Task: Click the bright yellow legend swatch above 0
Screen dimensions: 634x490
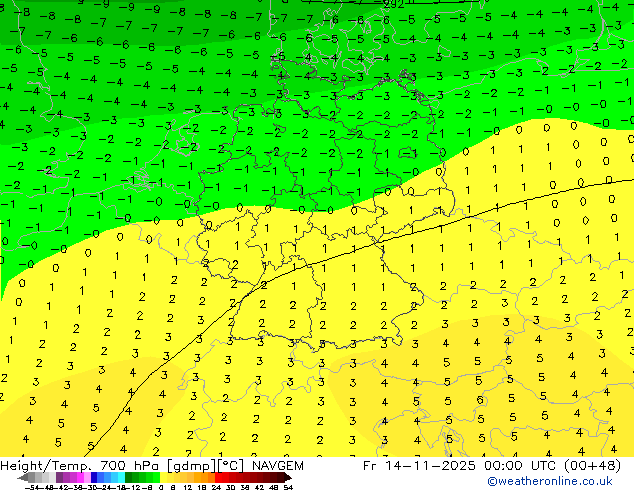Action: [164, 478]
